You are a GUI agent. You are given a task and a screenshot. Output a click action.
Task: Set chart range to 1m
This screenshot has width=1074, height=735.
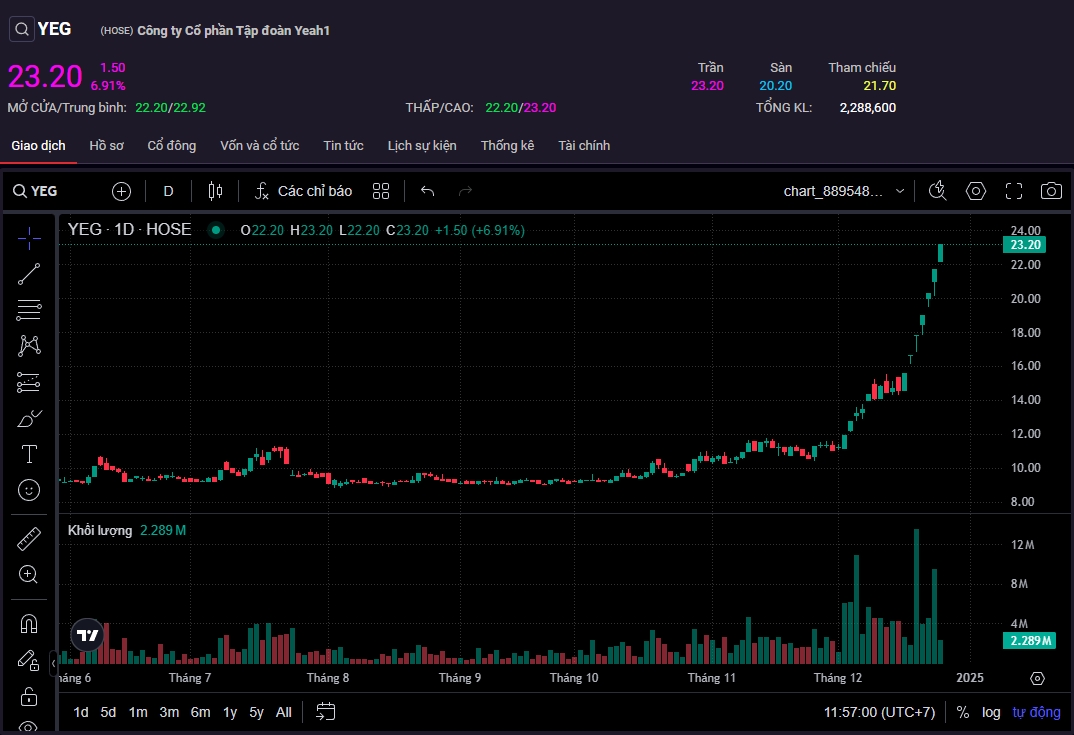138,712
